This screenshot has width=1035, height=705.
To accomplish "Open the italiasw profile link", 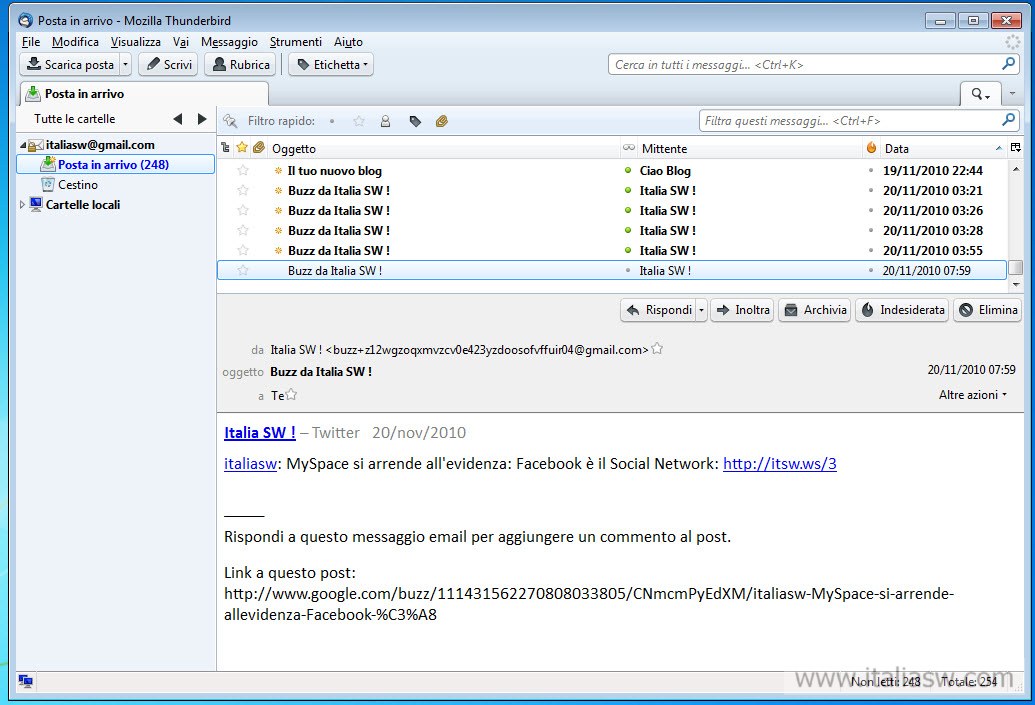I will tap(250, 464).
